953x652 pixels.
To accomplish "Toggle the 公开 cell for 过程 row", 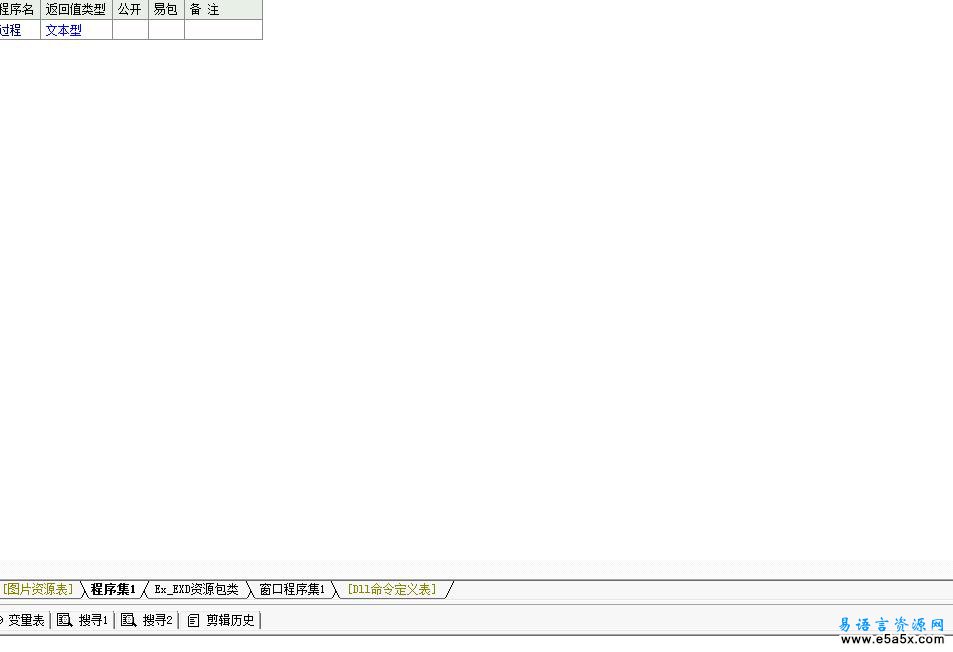I will pos(130,30).
